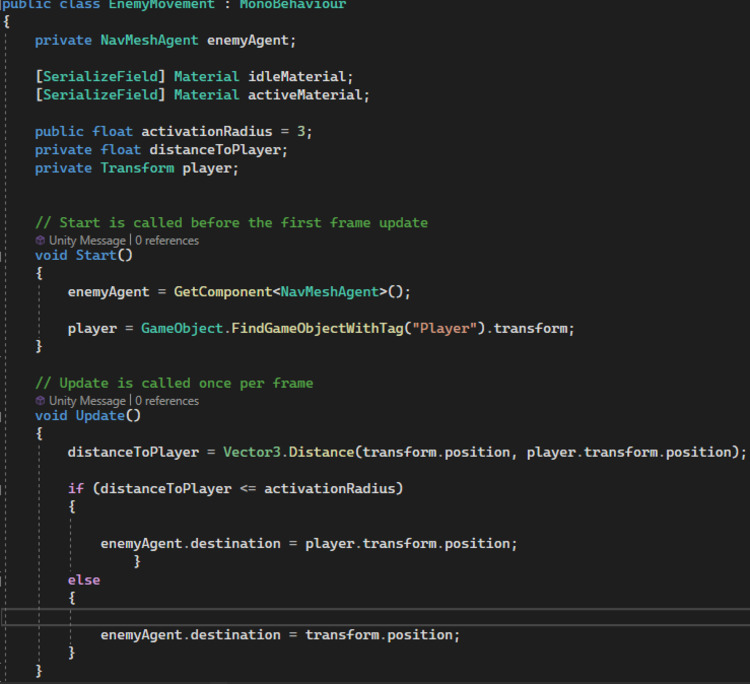Click activationRadius inside the if condition
The width and height of the screenshot is (750, 684).
(330, 489)
